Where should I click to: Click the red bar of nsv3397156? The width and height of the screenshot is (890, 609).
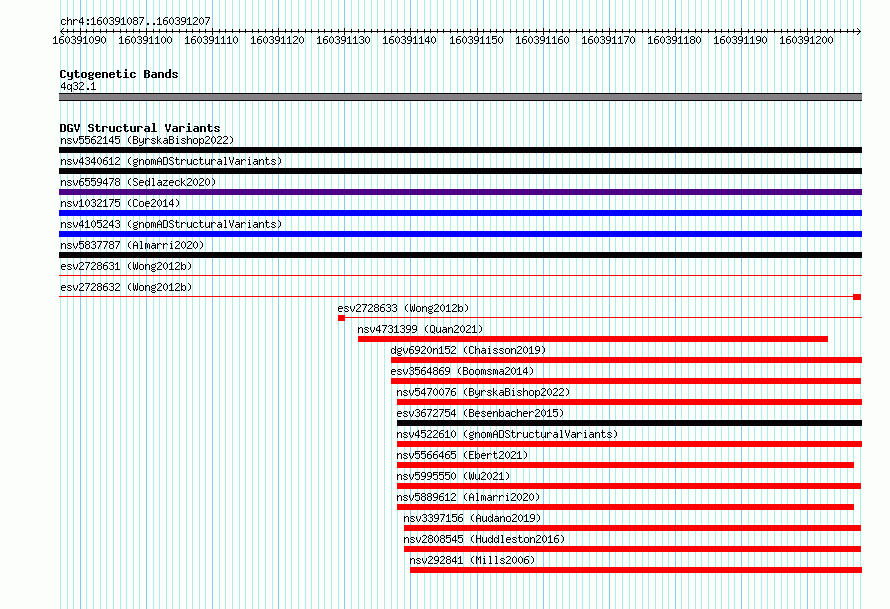click(x=632, y=528)
